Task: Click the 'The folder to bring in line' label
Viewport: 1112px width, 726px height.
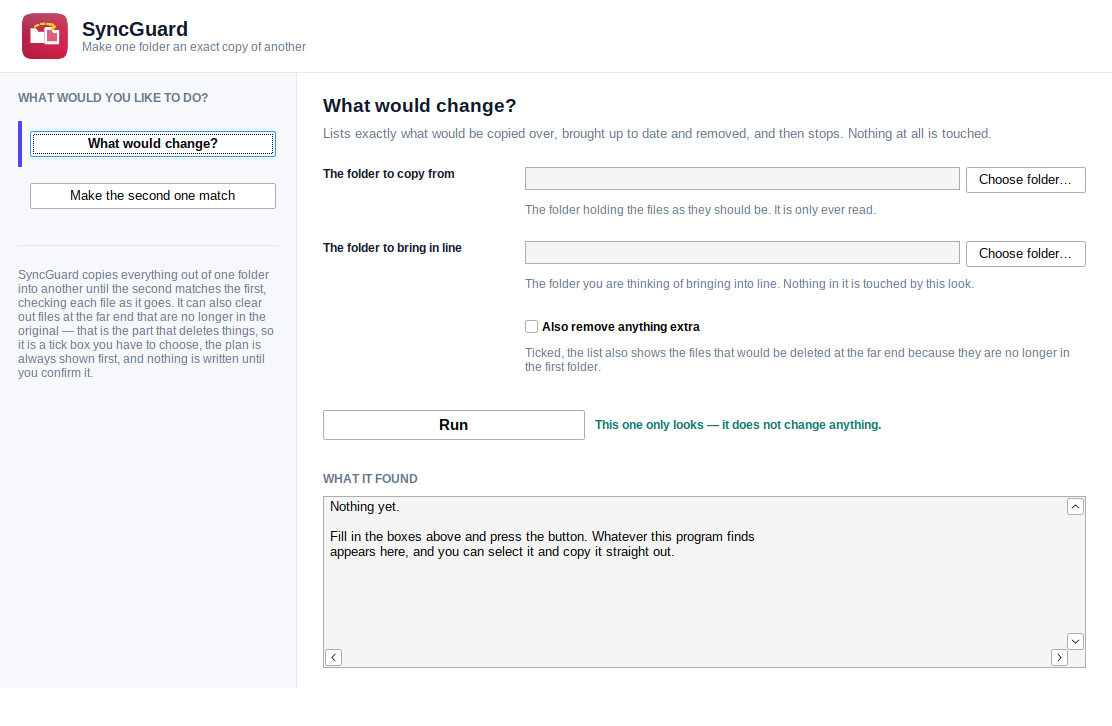Action: coord(392,247)
